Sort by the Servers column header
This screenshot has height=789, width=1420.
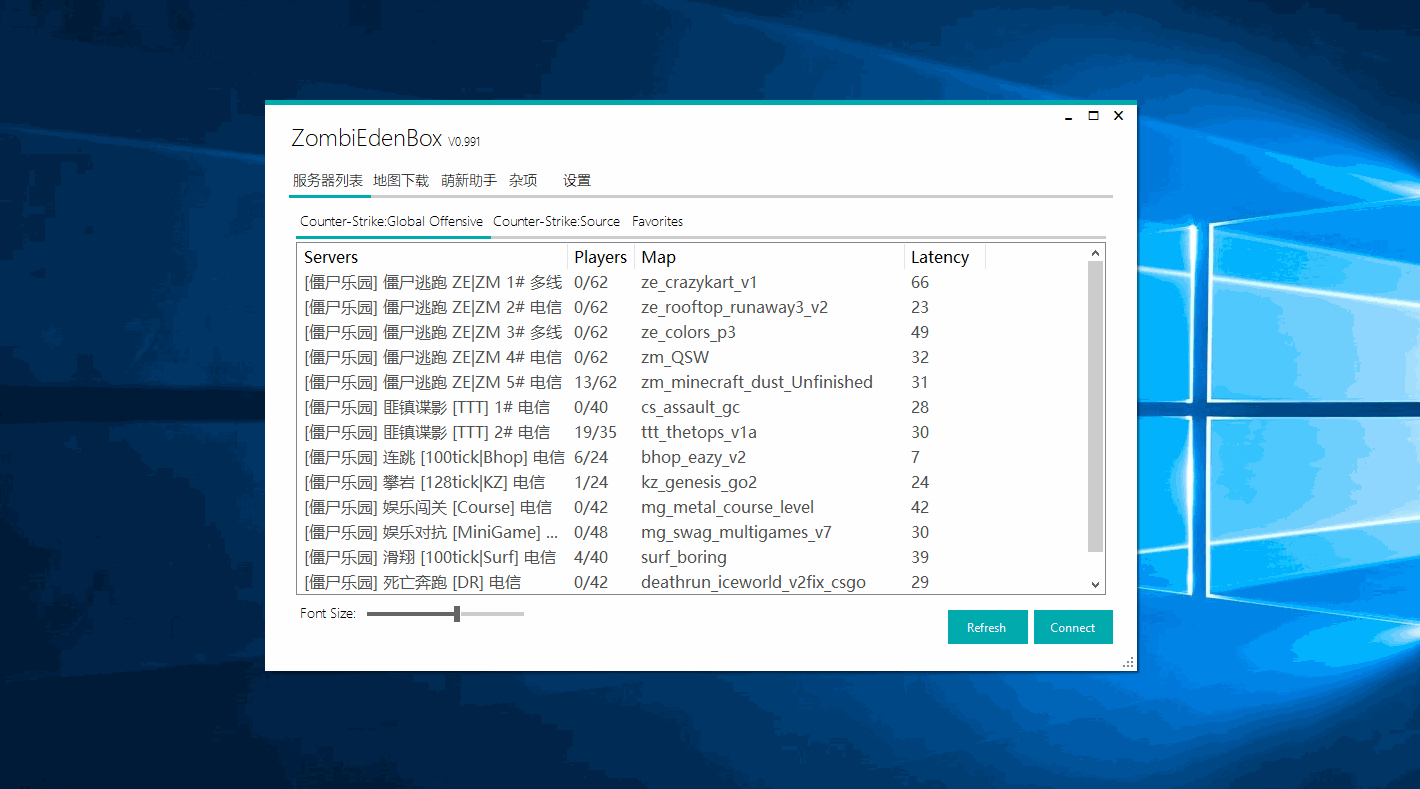click(x=433, y=257)
